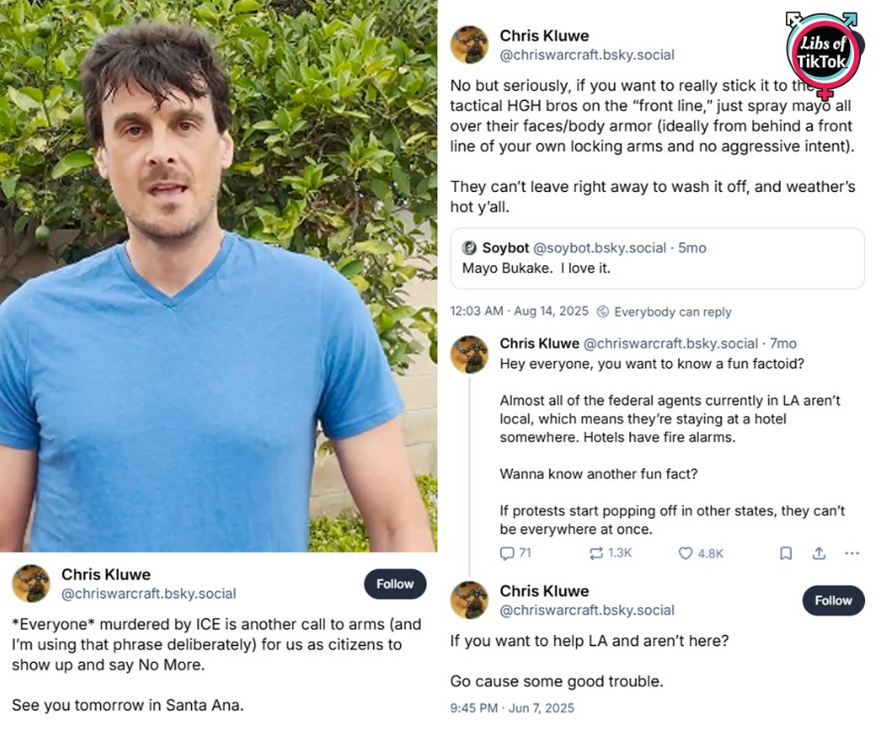Follow Chris Kluwe on the Santa Ana post
The width and height of the screenshot is (873, 732).
(x=395, y=584)
